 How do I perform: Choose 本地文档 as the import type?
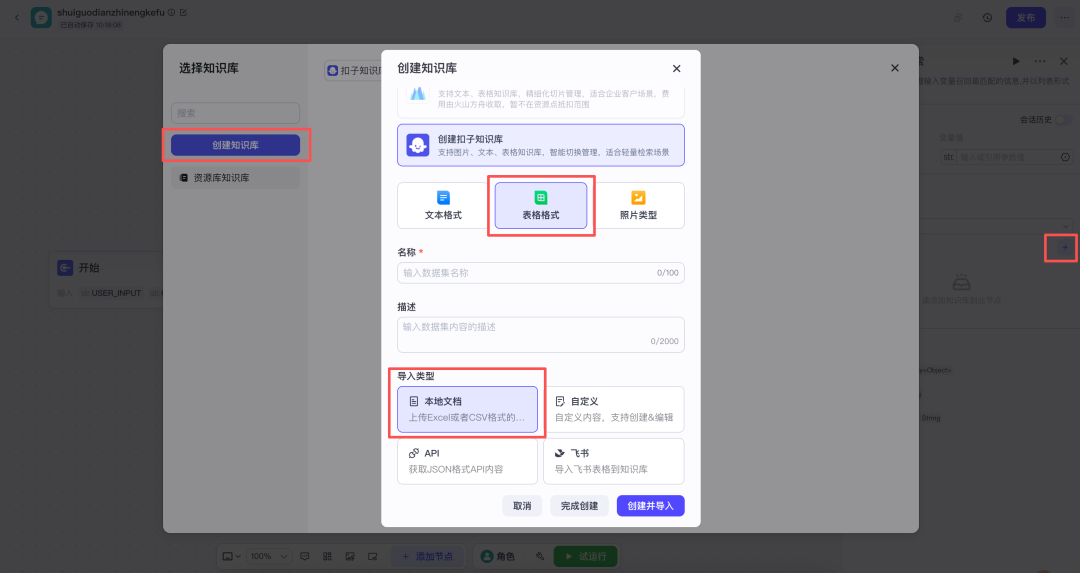(467, 409)
